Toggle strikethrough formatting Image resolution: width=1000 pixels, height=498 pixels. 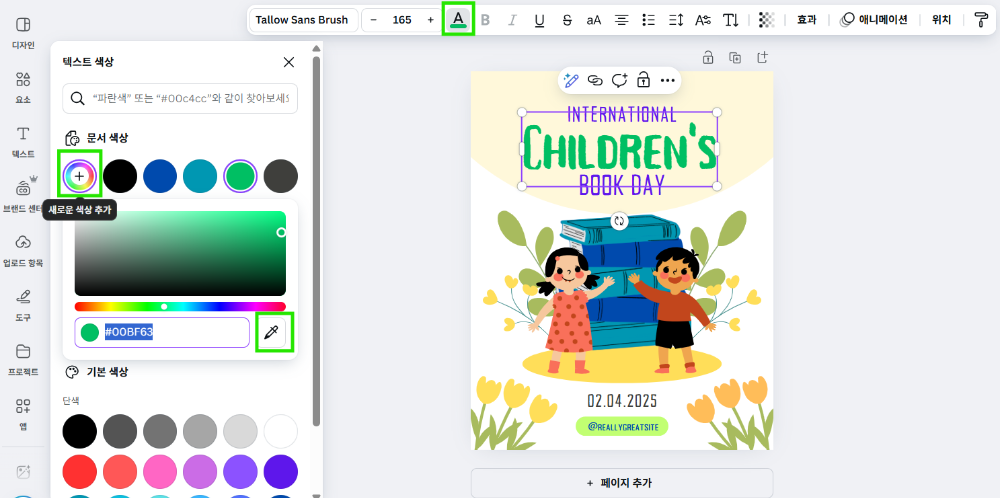[x=567, y=20]
